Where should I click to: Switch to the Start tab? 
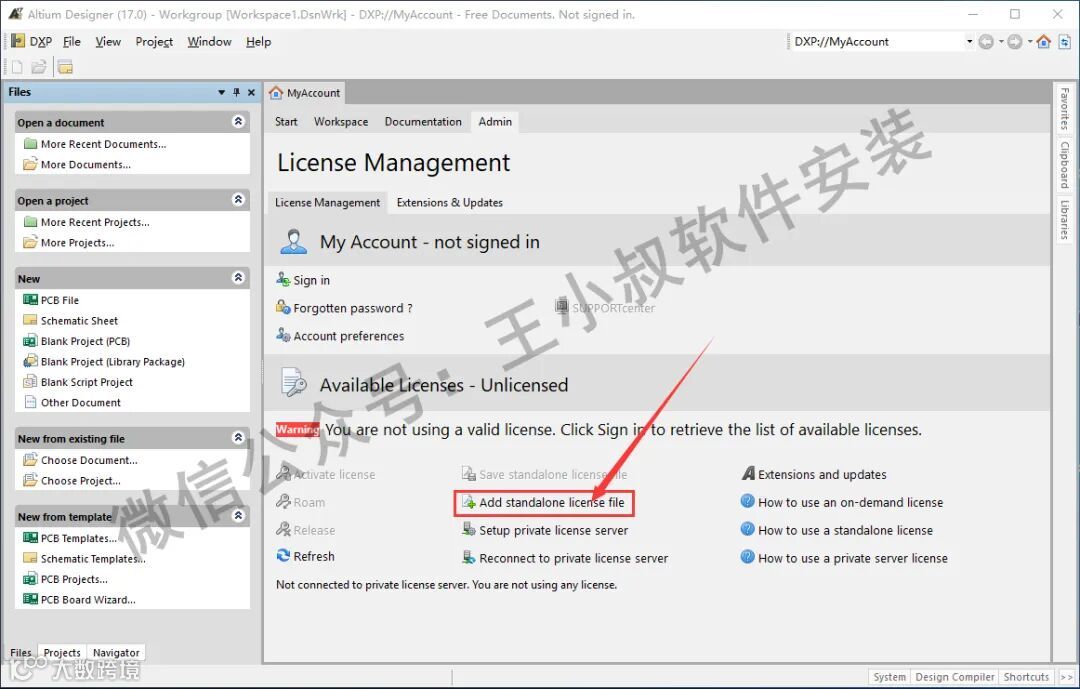(286, 122)
